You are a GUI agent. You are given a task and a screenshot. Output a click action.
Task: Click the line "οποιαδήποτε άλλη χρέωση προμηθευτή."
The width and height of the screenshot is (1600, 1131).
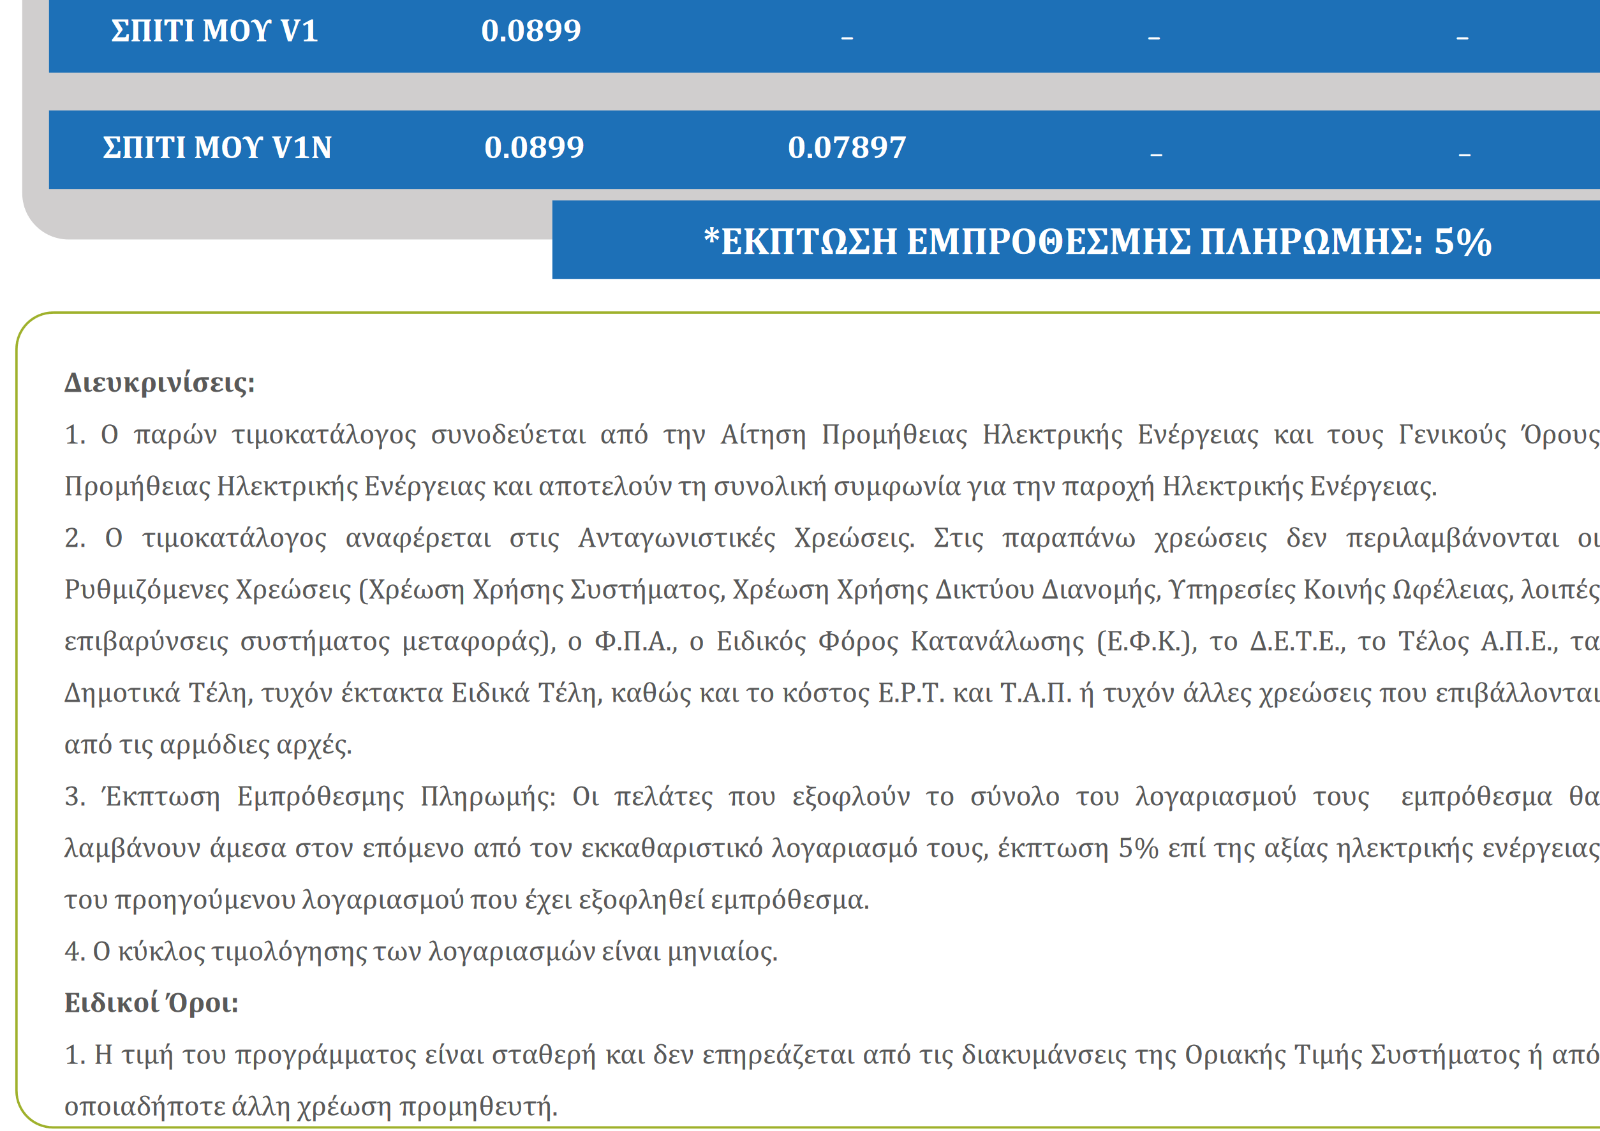[311, 1107]
